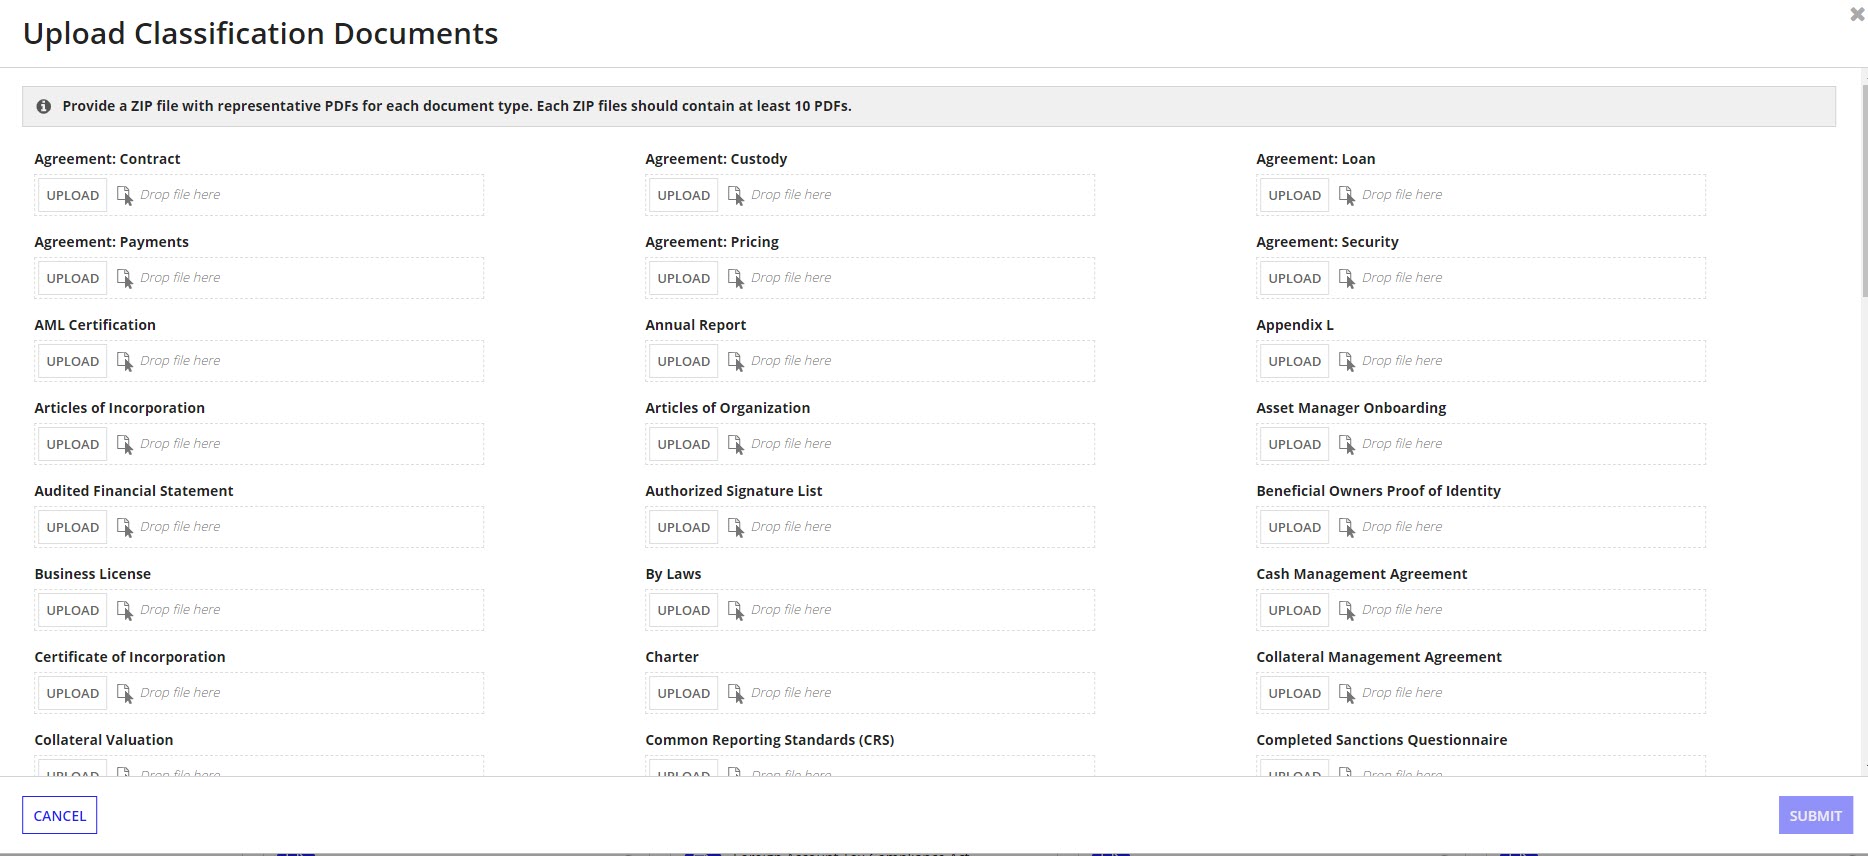Click UPLOAD under Collateral Management Agreement

[1295, 693]
